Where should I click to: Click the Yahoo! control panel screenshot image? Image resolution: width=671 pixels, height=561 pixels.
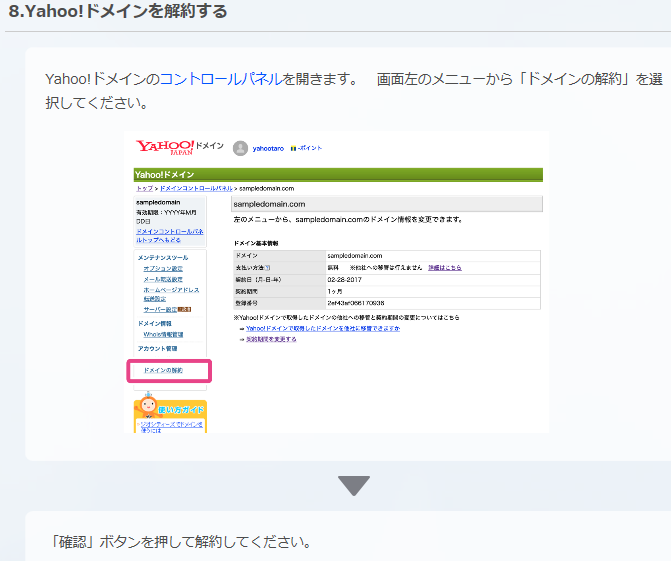click(x=336, y=282)
